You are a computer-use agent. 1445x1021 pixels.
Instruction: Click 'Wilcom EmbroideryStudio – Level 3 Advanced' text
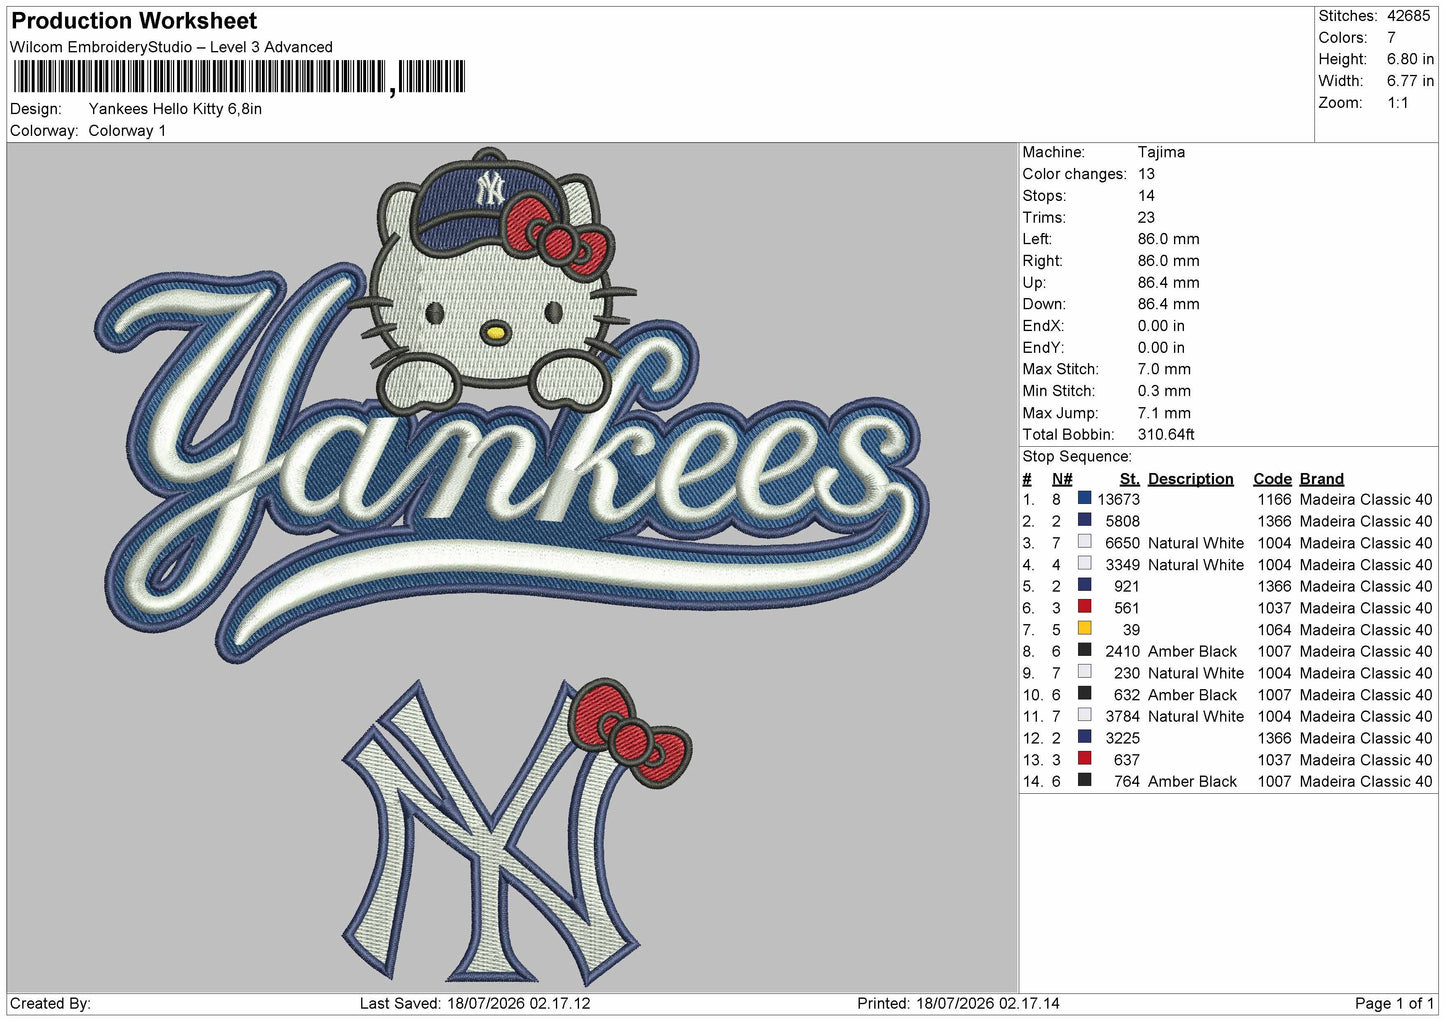tap(171, 47)
